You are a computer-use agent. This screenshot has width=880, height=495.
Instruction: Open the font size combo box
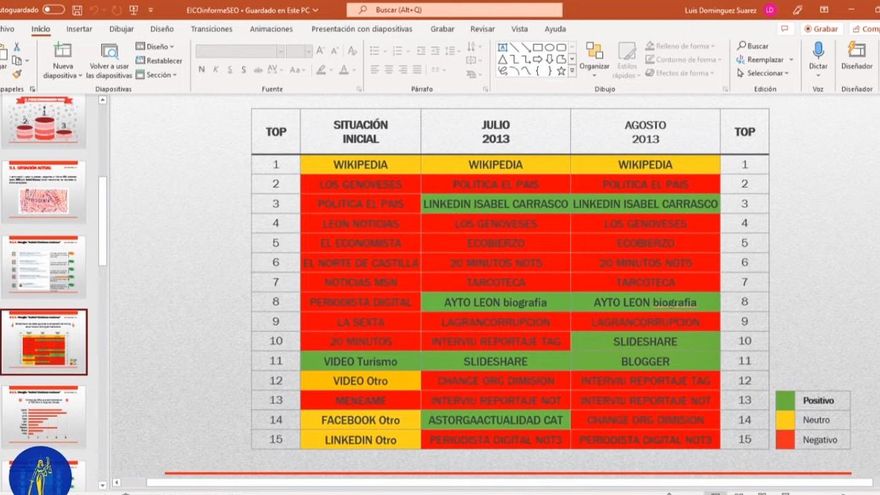pyautogui.click(x=299, y=51)
